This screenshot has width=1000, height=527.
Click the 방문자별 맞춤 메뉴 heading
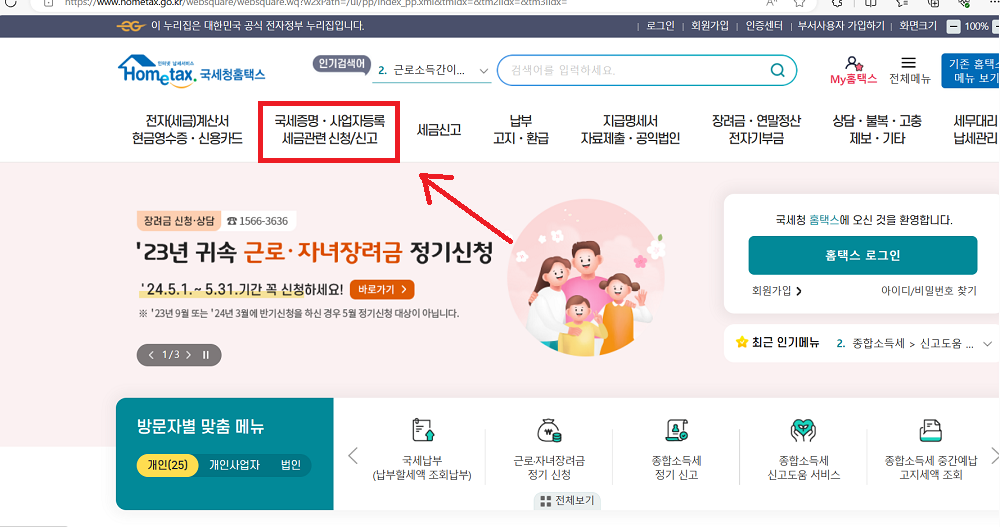(x=200, y=427)
